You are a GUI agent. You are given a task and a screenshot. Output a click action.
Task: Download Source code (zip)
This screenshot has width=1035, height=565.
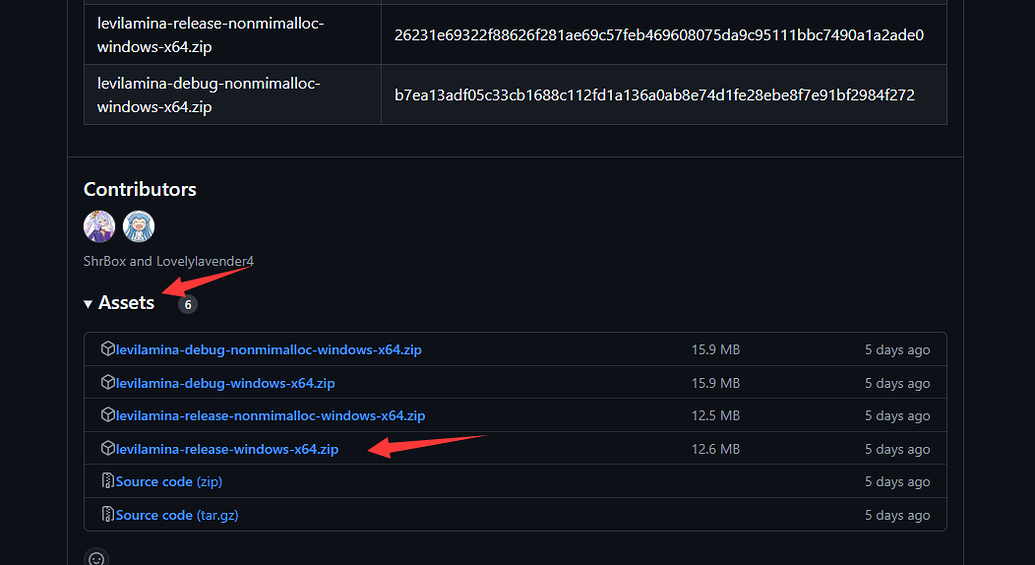168,481
